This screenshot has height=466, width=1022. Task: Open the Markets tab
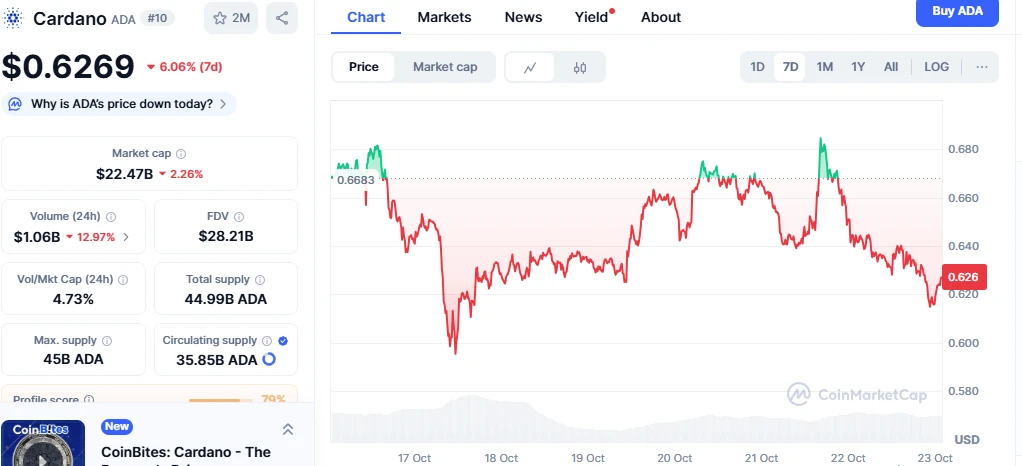pos(445,17)
